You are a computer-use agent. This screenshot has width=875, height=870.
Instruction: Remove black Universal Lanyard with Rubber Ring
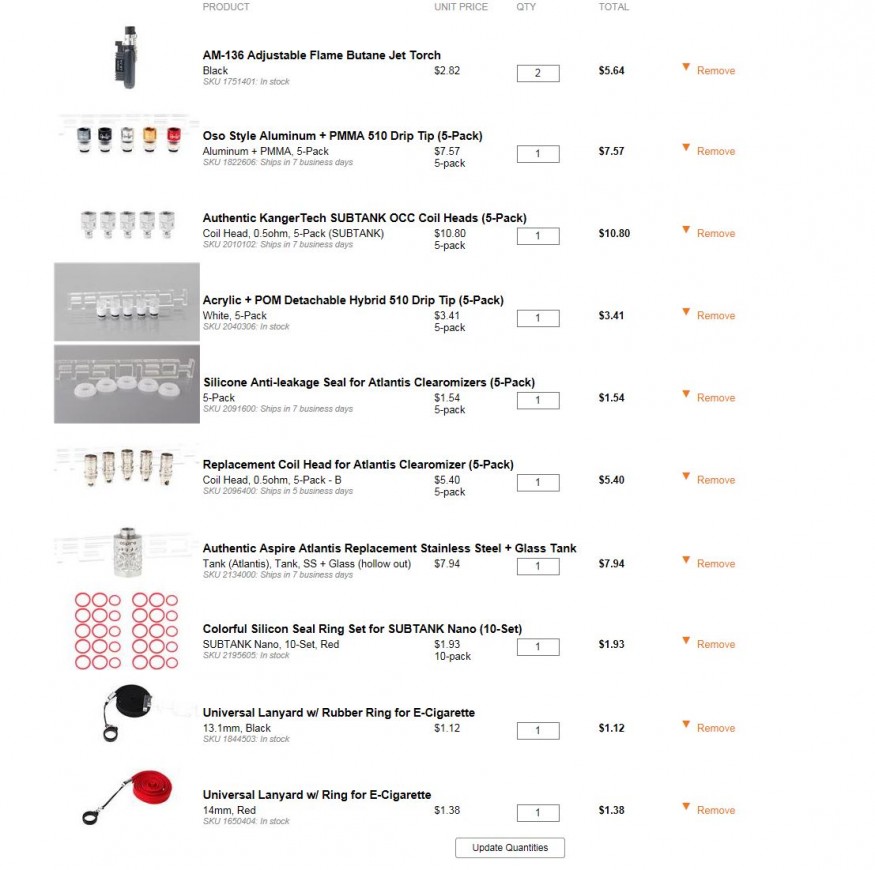[715, 728]
